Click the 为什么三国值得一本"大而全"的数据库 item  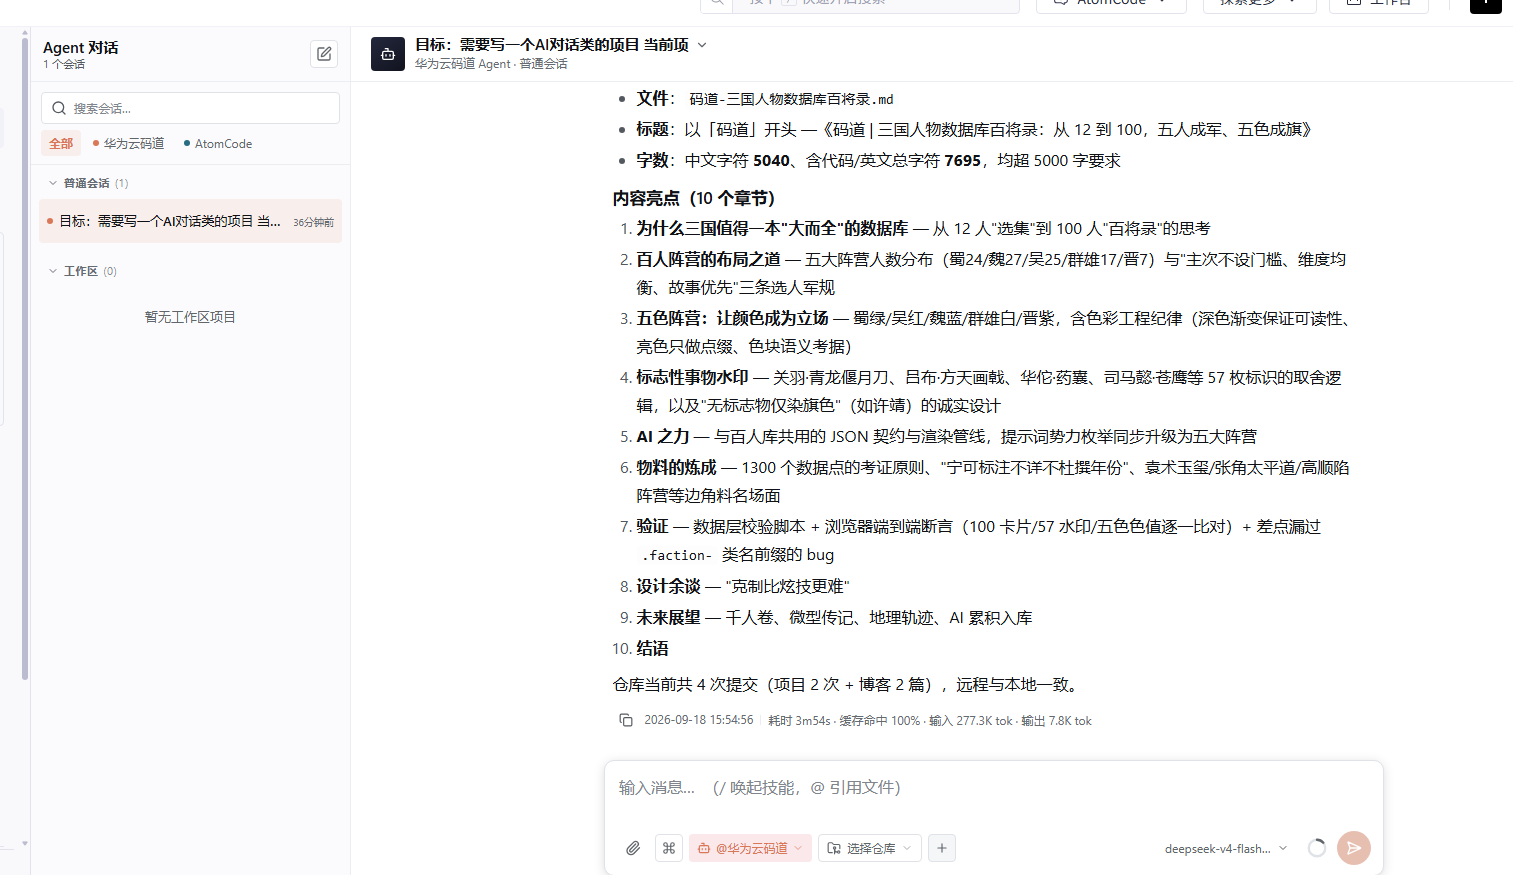click(x=923, y=228)
